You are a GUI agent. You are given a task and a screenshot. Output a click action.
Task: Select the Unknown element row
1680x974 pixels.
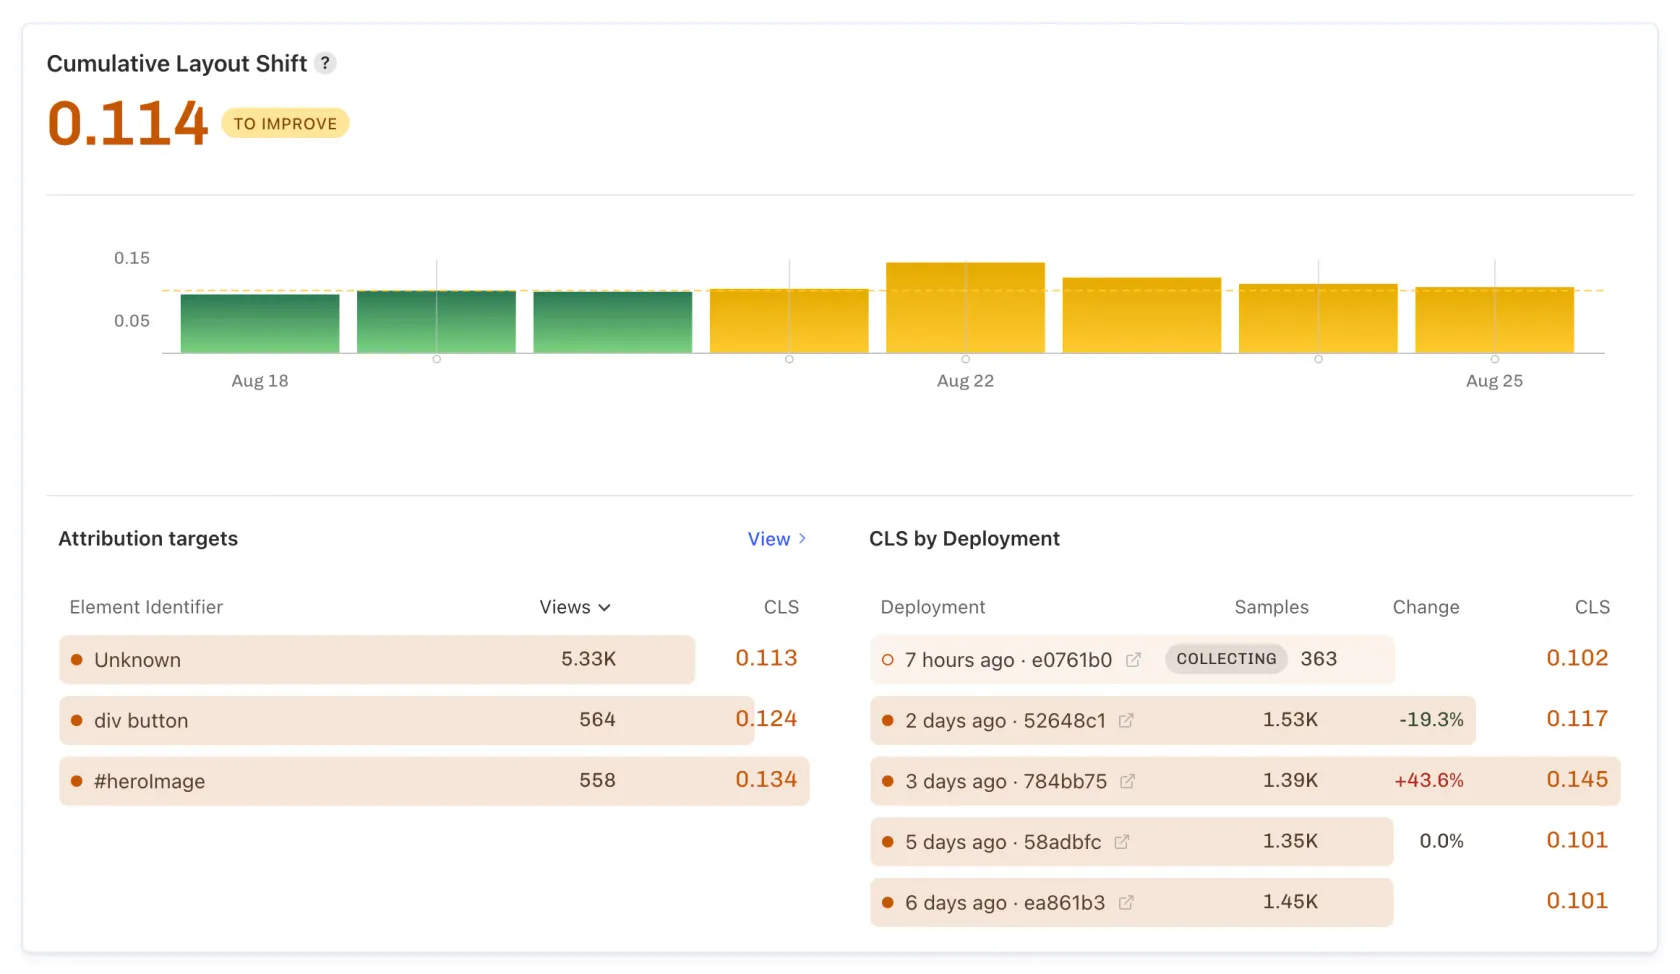(434, 660)
